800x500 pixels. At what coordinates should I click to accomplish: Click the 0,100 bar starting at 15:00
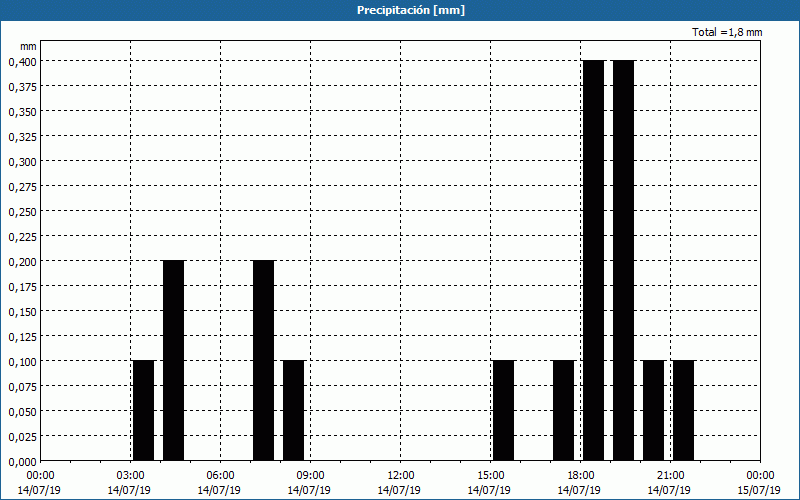click(x=504, y=411)
